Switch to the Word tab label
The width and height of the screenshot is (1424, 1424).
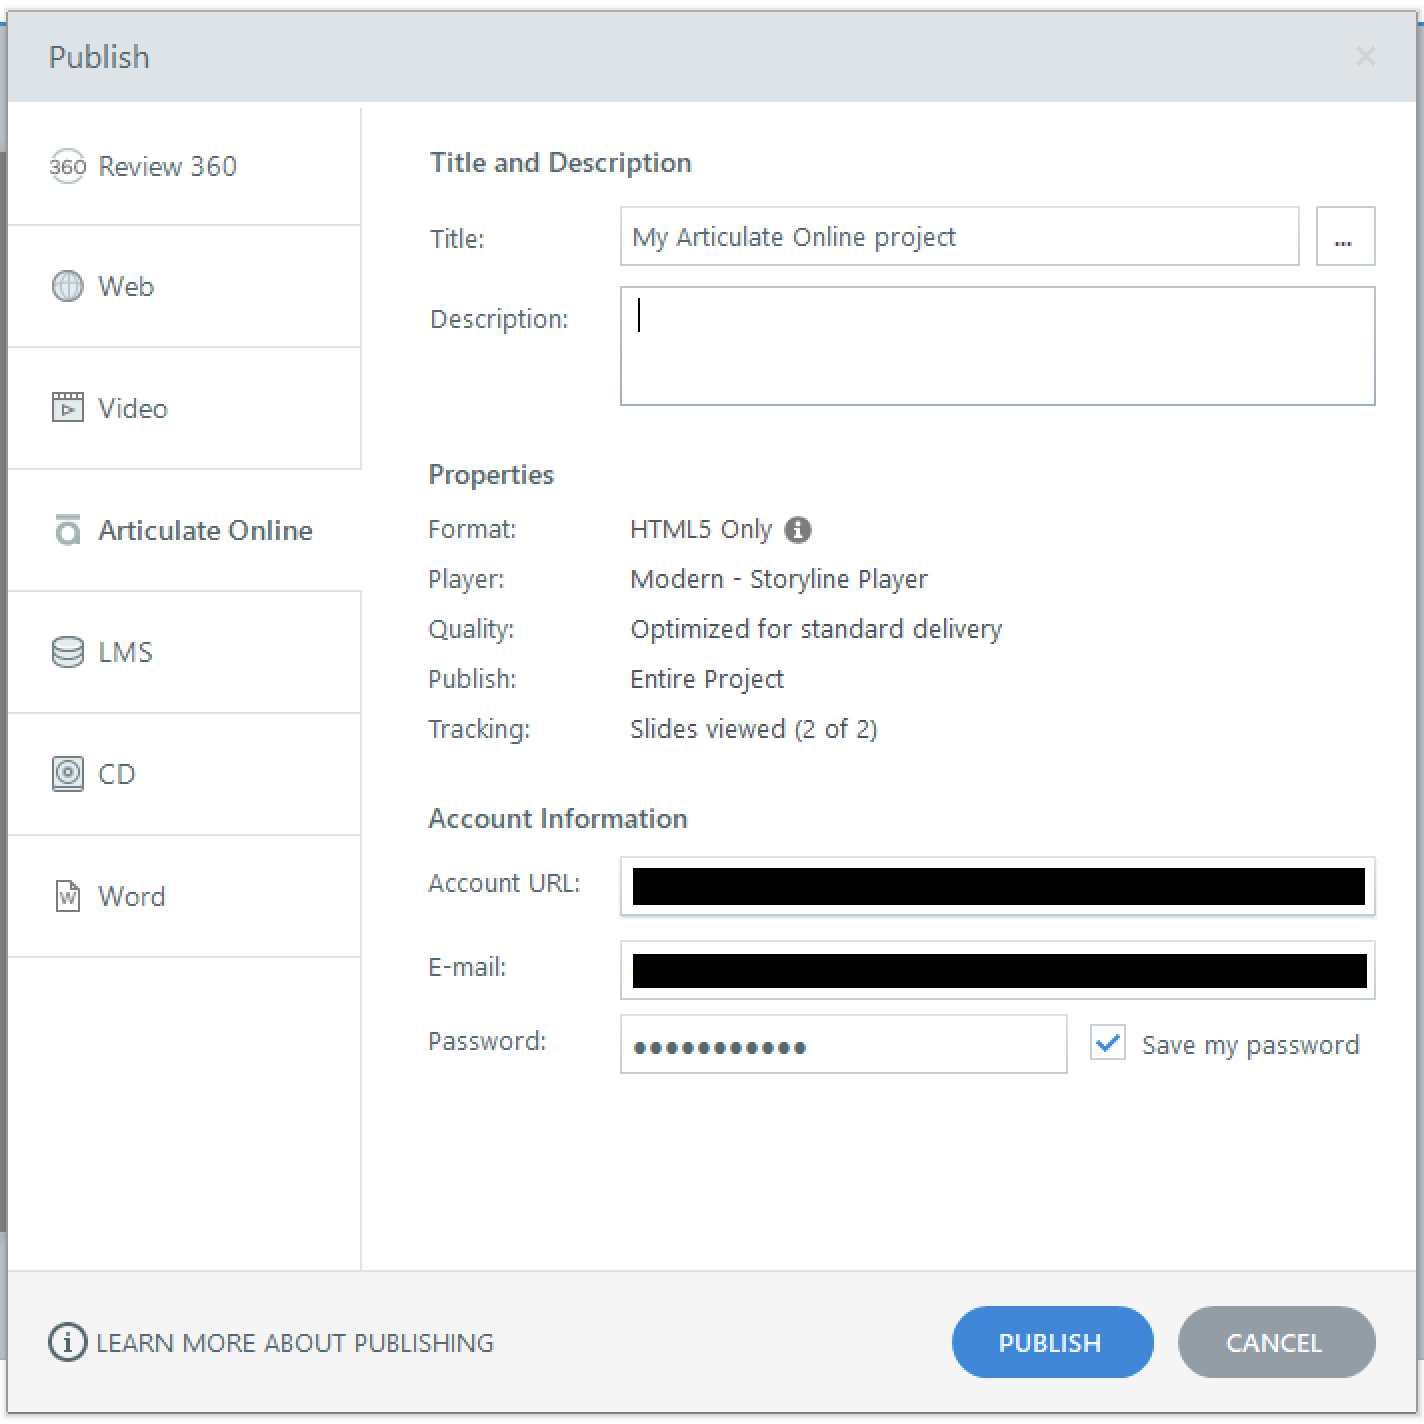point(131,896)
